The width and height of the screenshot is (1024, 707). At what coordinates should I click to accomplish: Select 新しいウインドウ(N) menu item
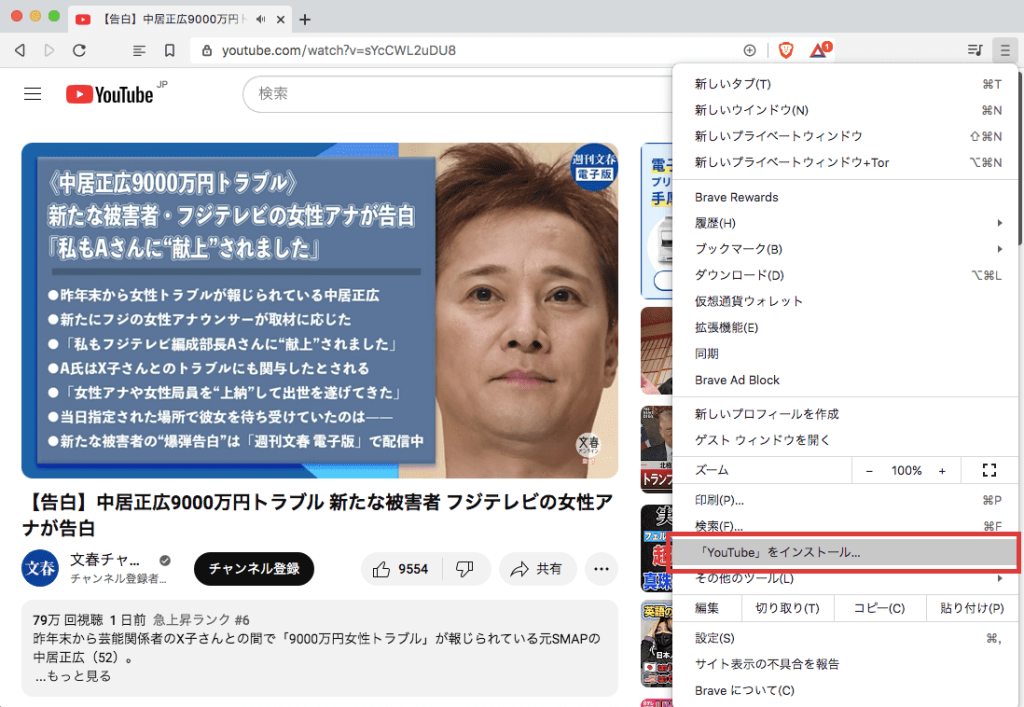point(846,110)
